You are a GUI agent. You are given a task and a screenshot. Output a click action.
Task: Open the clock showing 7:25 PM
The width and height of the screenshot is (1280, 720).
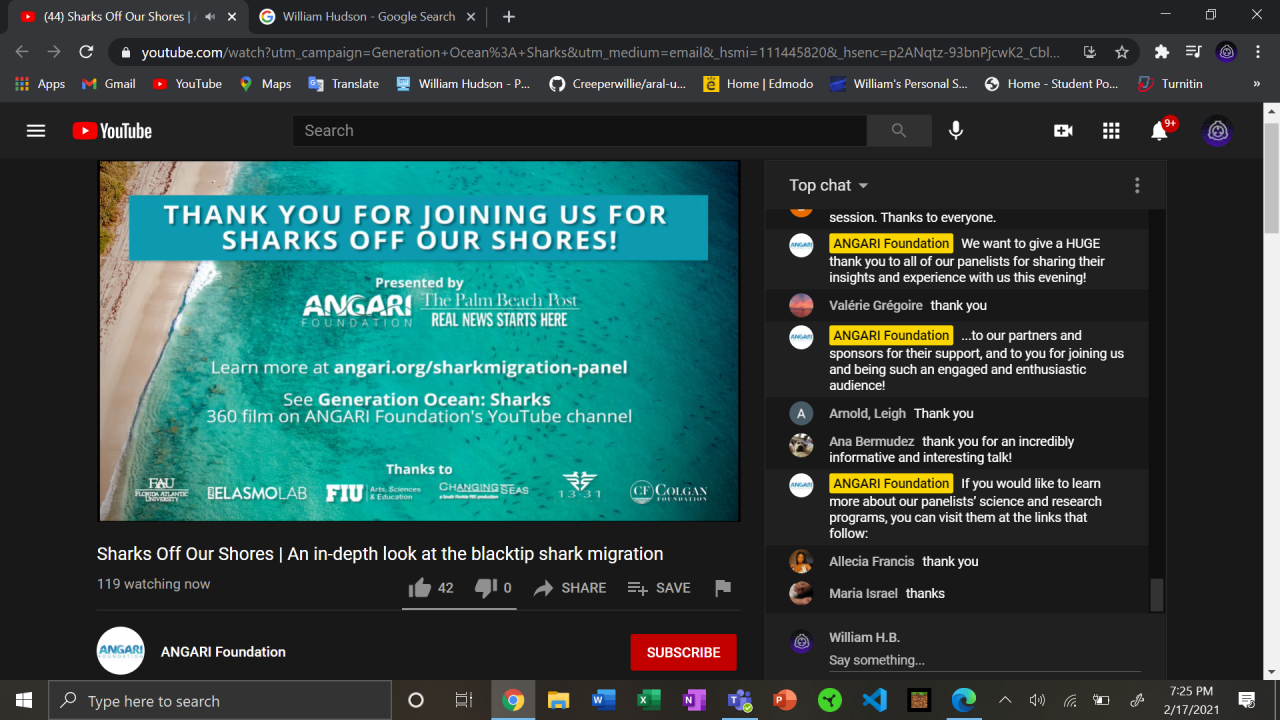tap(1190, 700)
